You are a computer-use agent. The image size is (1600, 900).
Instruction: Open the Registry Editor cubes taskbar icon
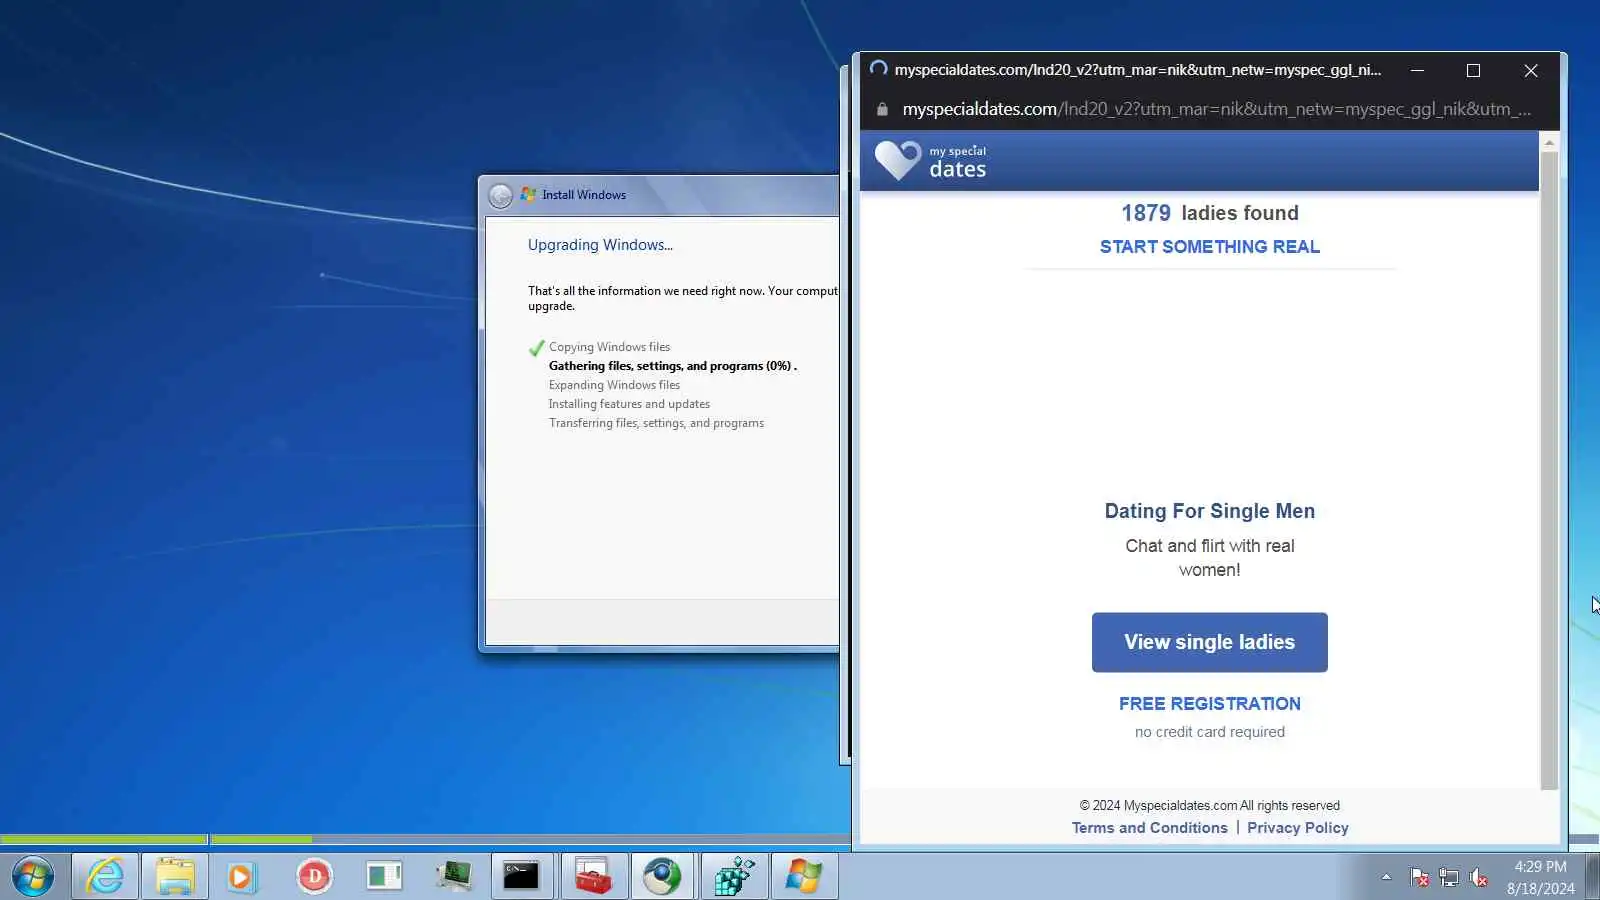point(734,877)
